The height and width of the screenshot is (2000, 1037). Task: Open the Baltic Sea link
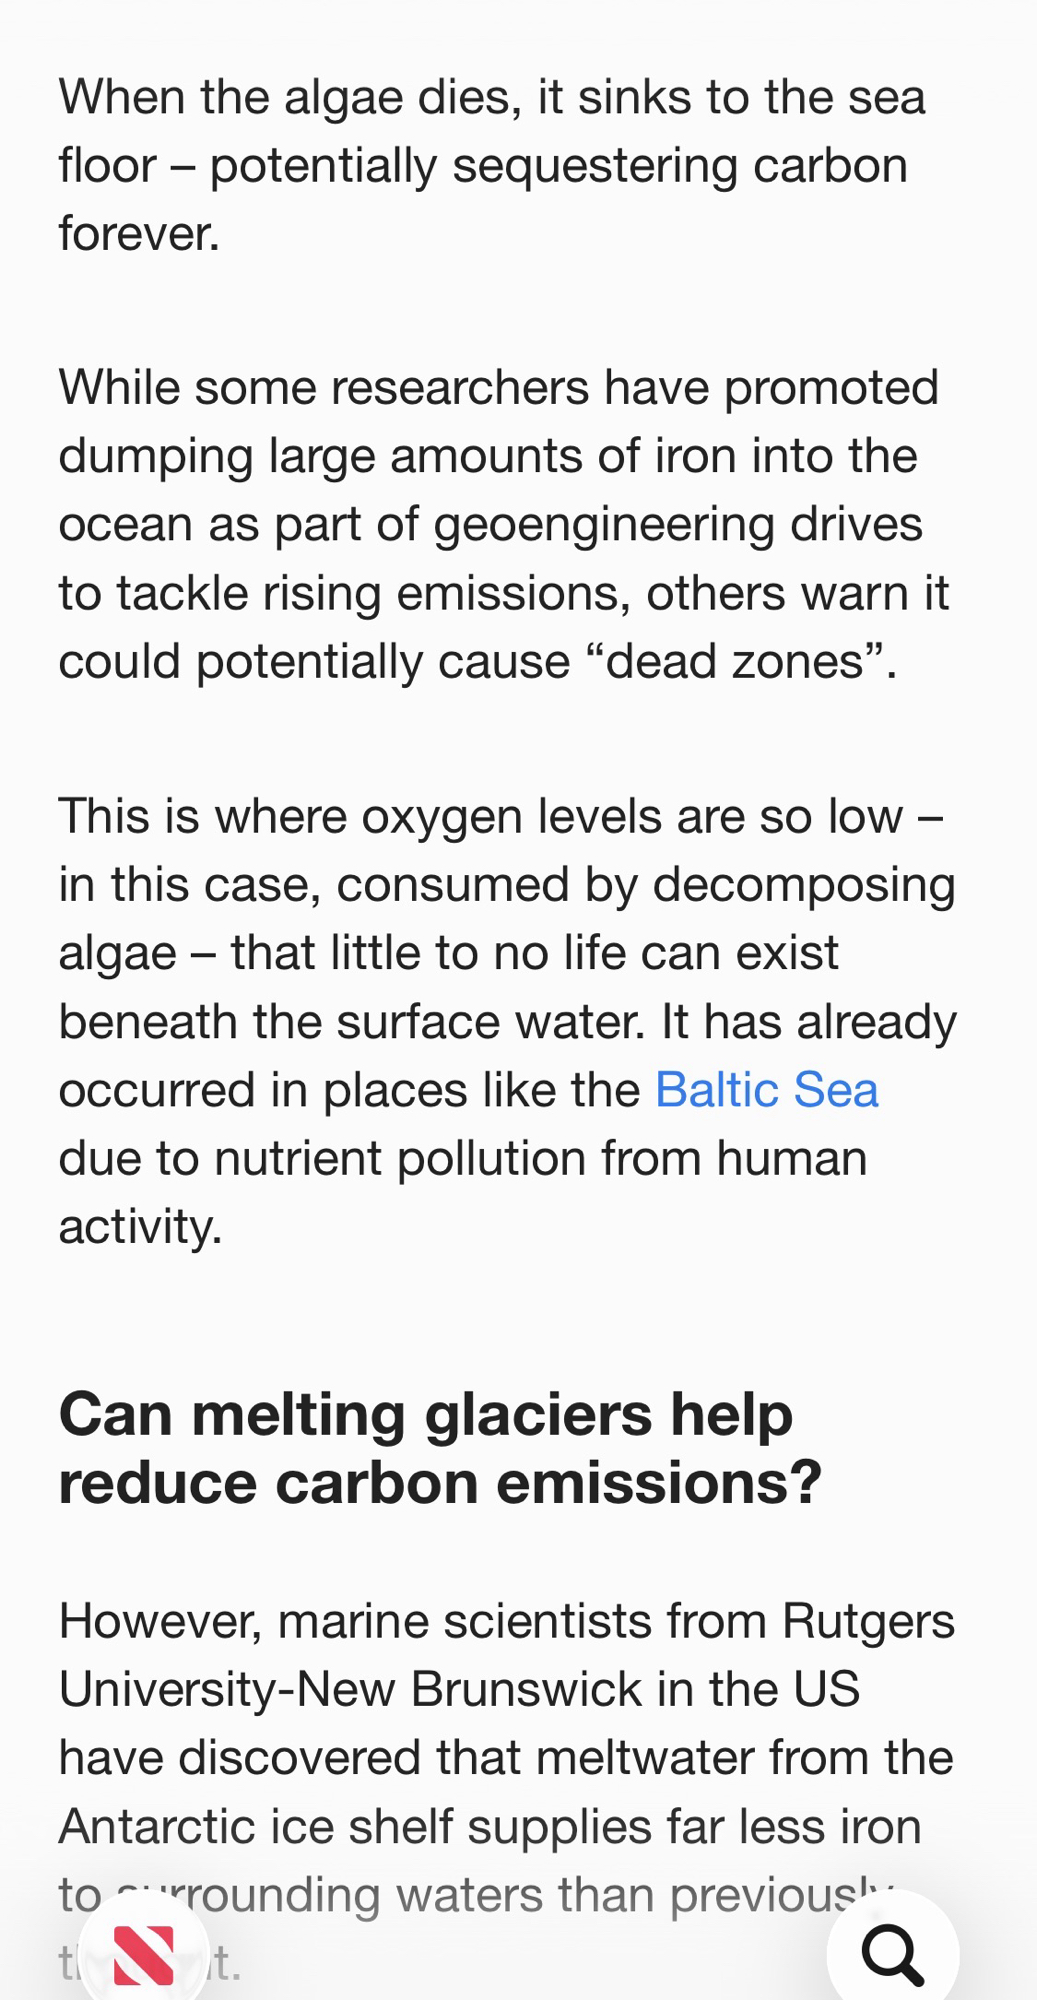point(766,1089)
